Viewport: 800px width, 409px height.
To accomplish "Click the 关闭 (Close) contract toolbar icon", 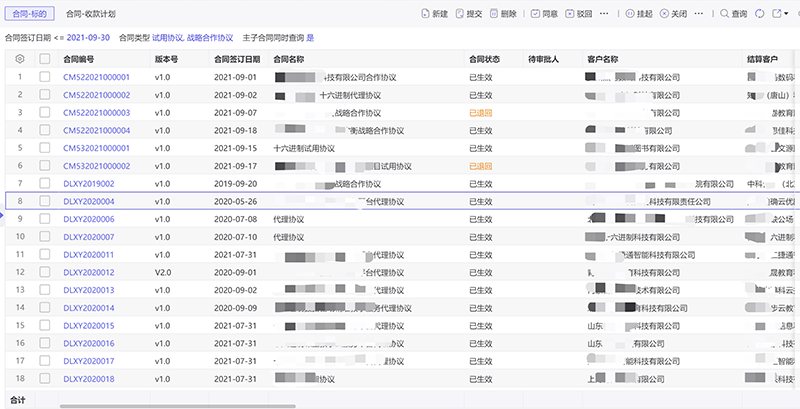I will [665, 14].
